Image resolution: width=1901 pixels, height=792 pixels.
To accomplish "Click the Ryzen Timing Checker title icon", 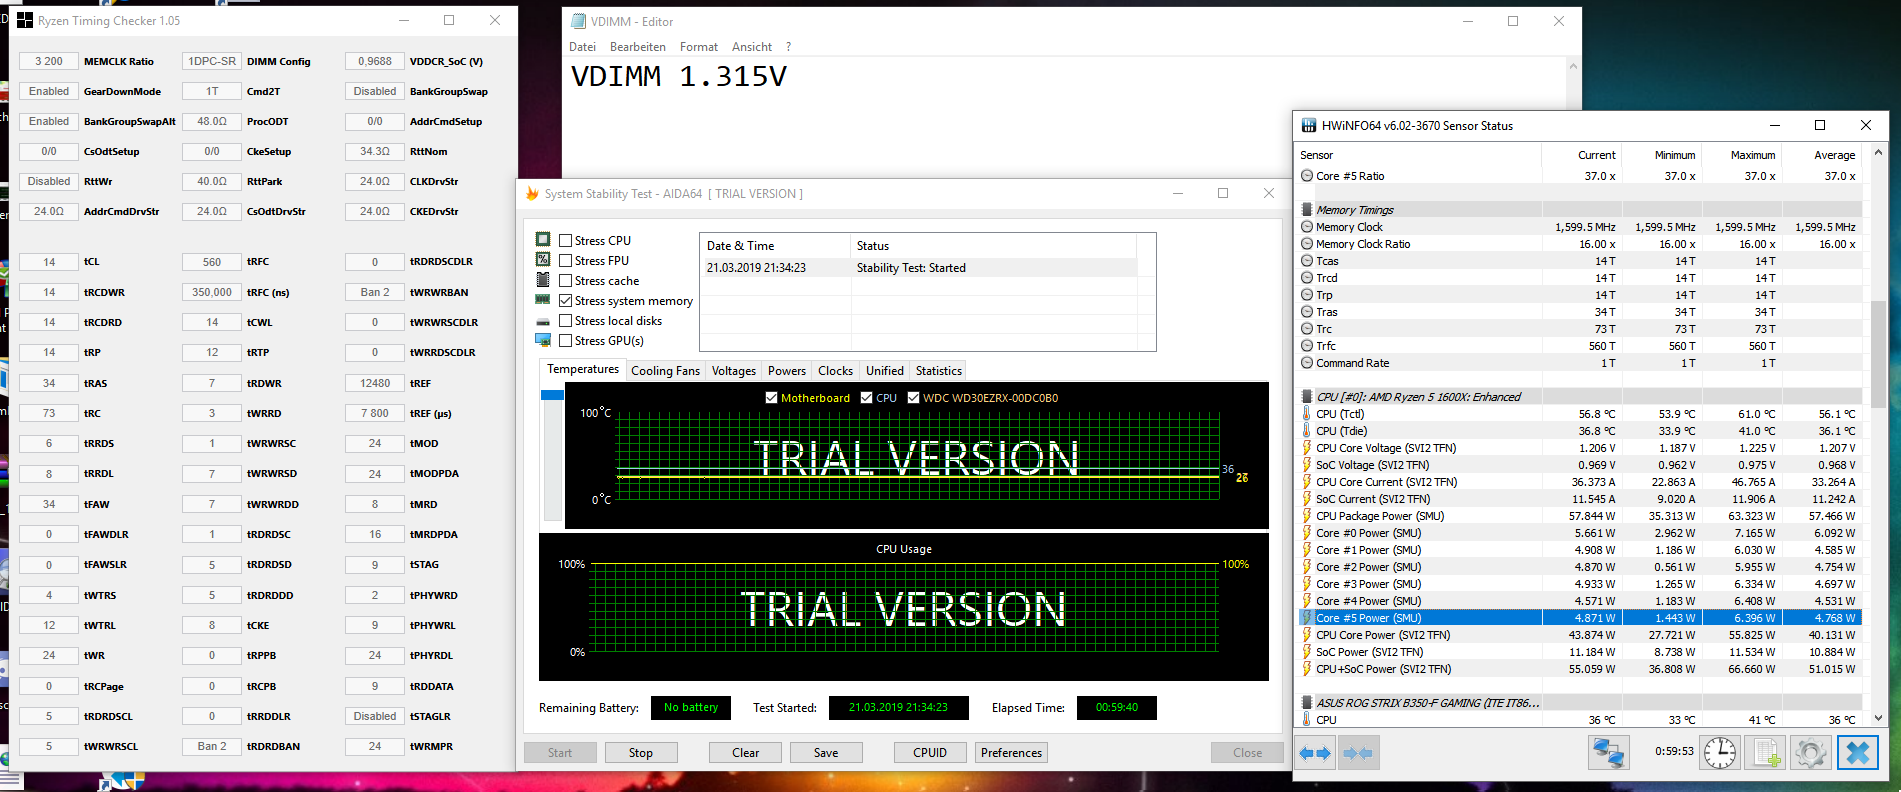I will click(25, 20).
